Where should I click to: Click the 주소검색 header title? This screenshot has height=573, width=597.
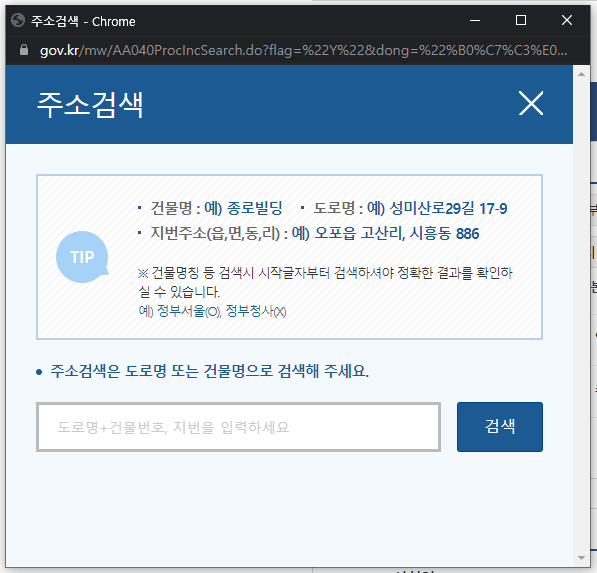90,104
